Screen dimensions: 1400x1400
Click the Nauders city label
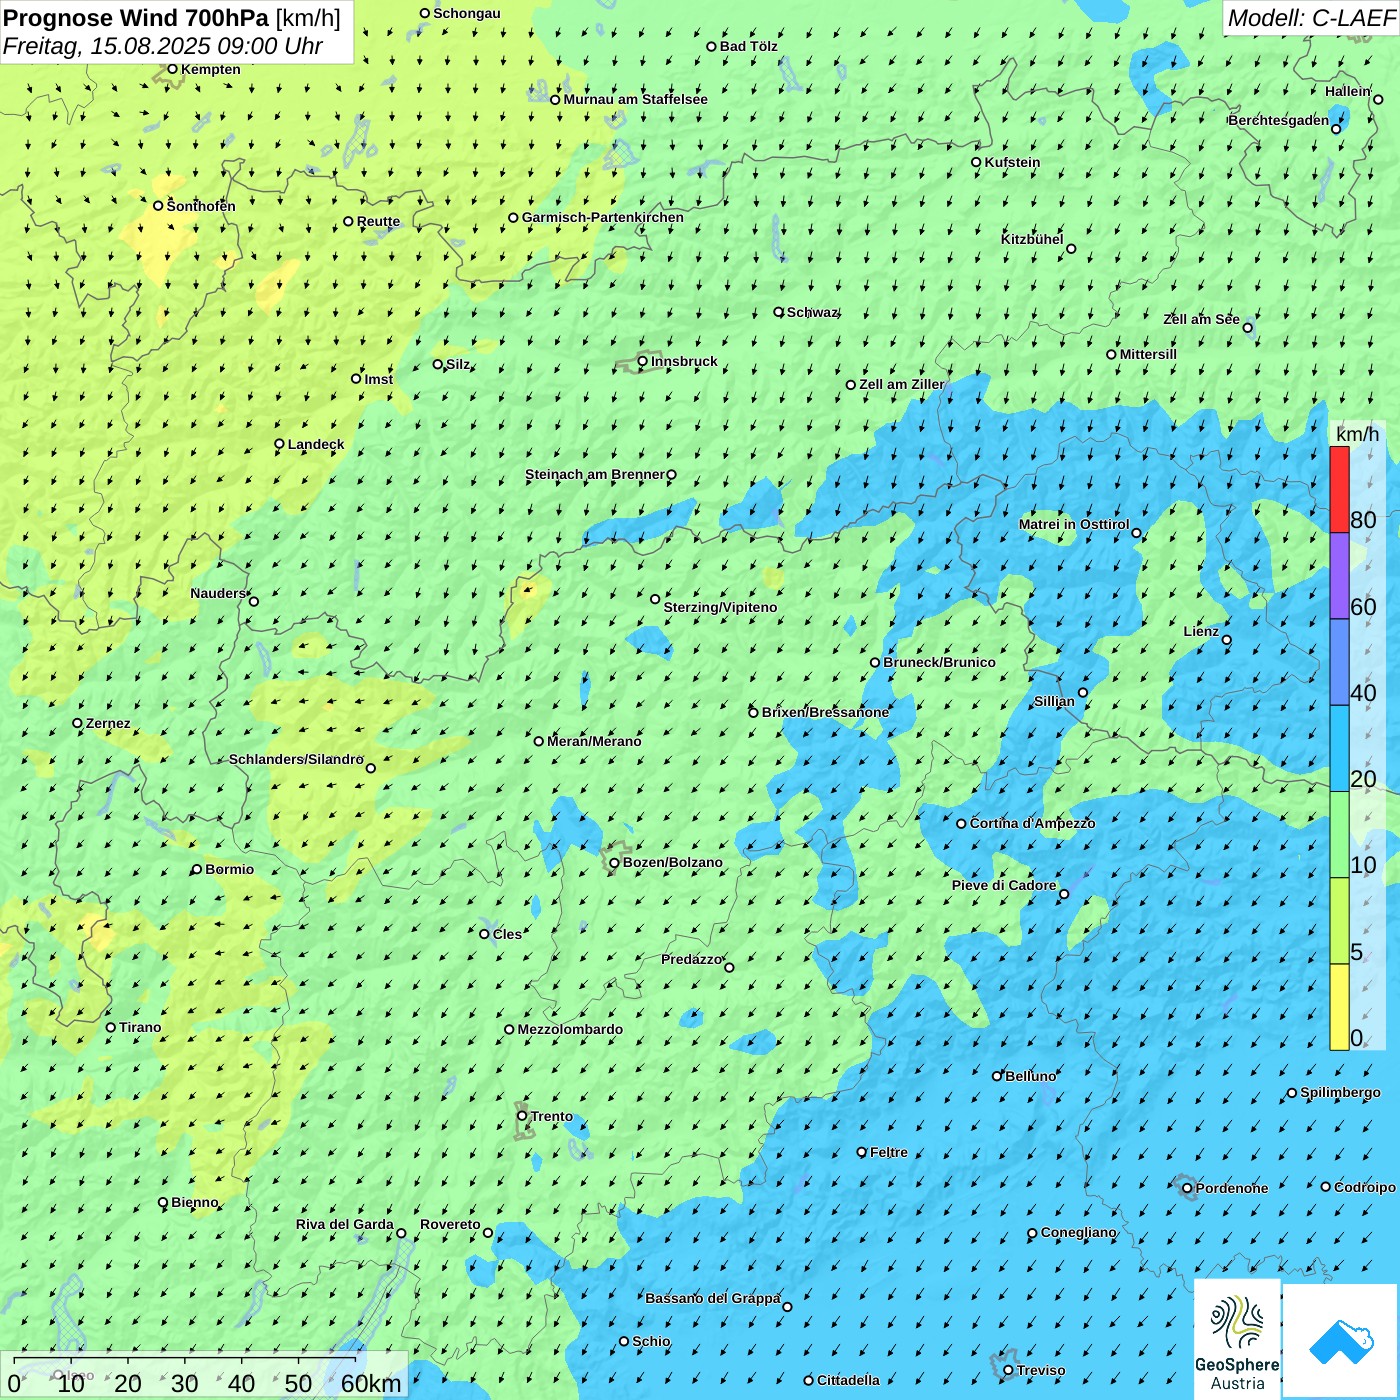(218, 593)
